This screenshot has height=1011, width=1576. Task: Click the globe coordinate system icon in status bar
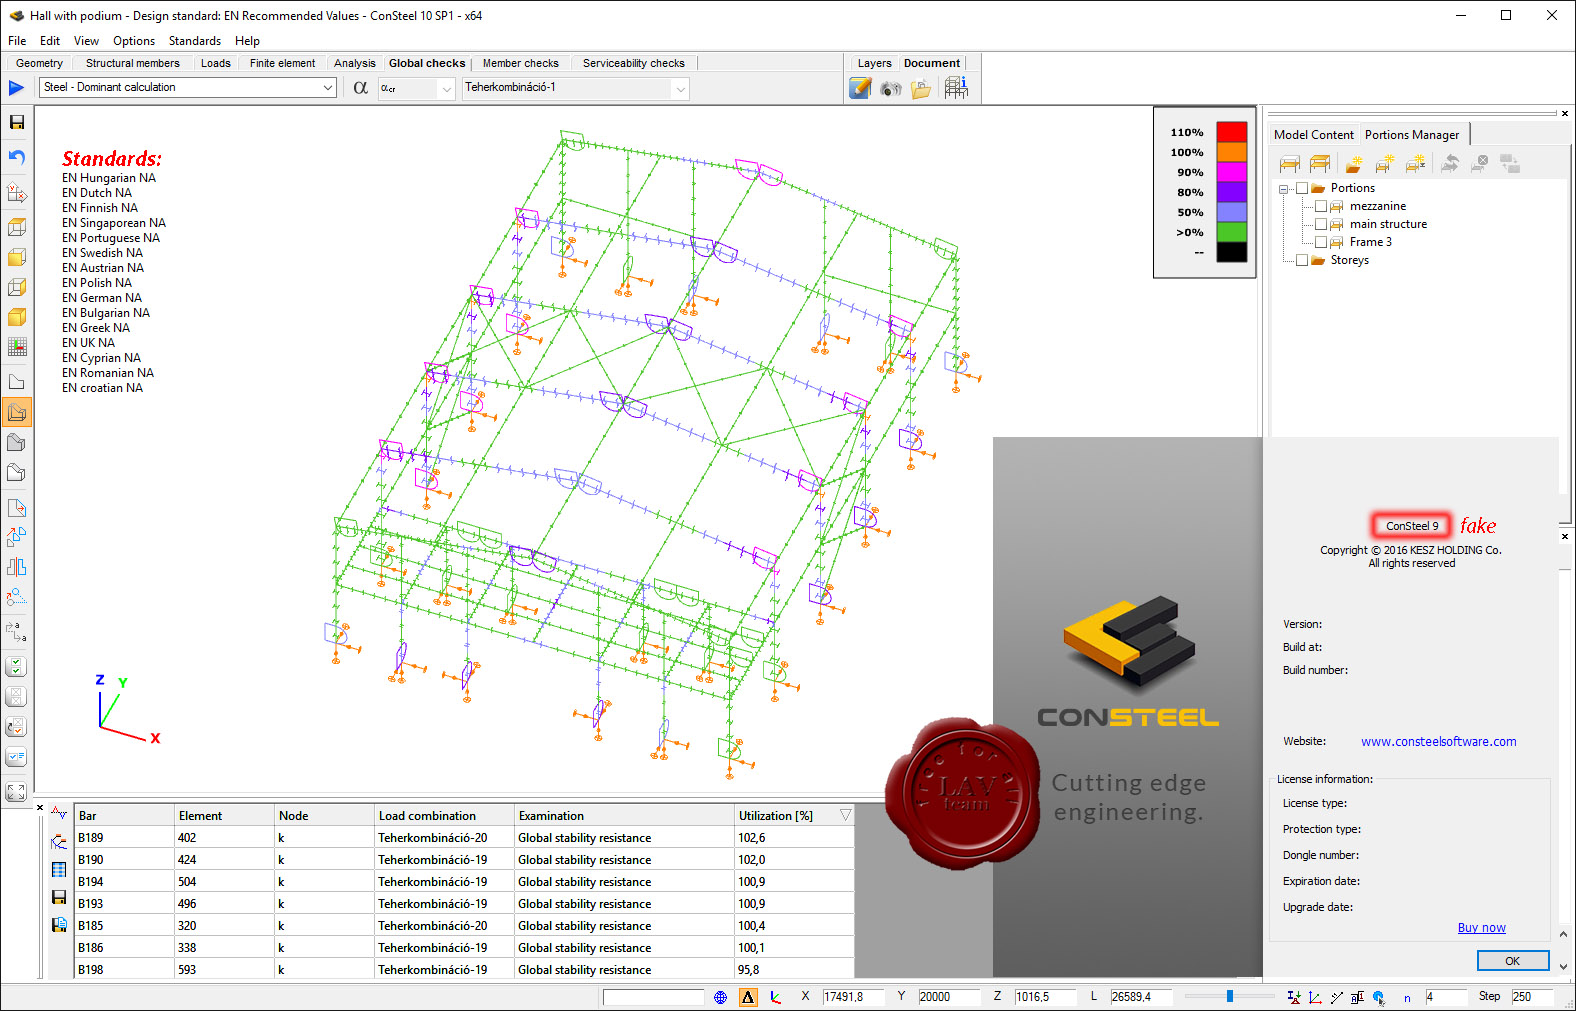click(720, 997)
